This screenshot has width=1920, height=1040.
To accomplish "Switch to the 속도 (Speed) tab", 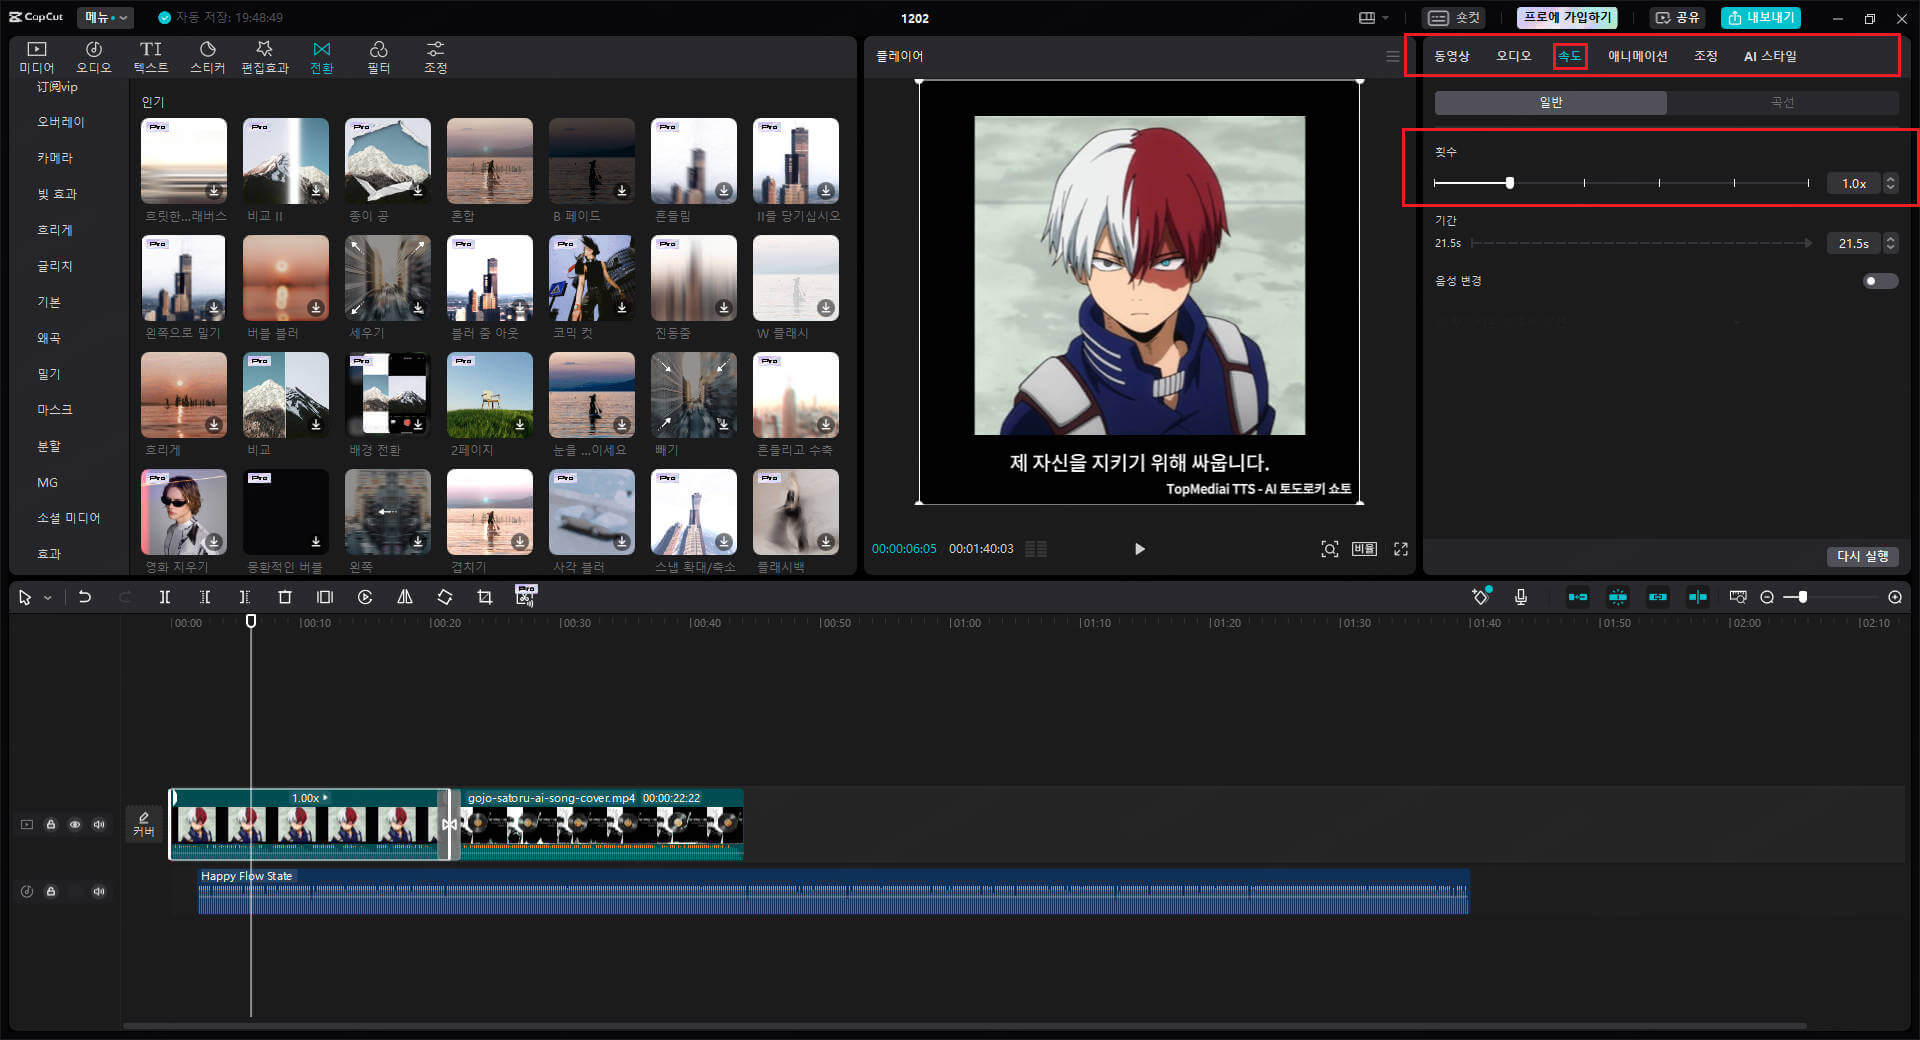I will point(1570,56).
